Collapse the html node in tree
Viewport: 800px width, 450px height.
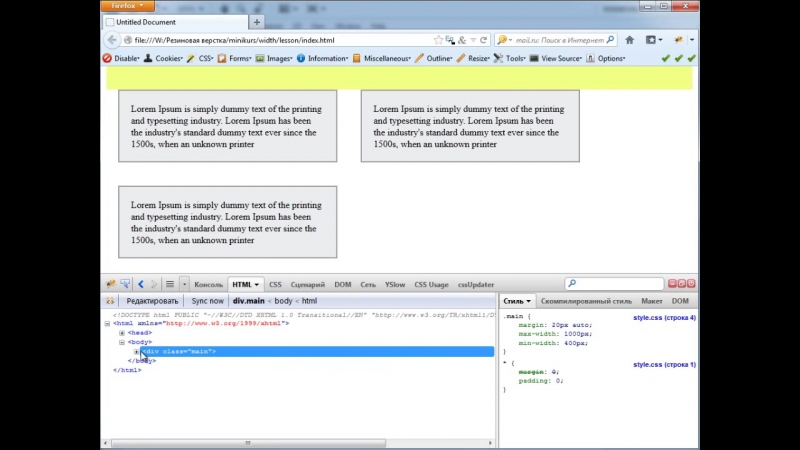(x=107, y=323)
